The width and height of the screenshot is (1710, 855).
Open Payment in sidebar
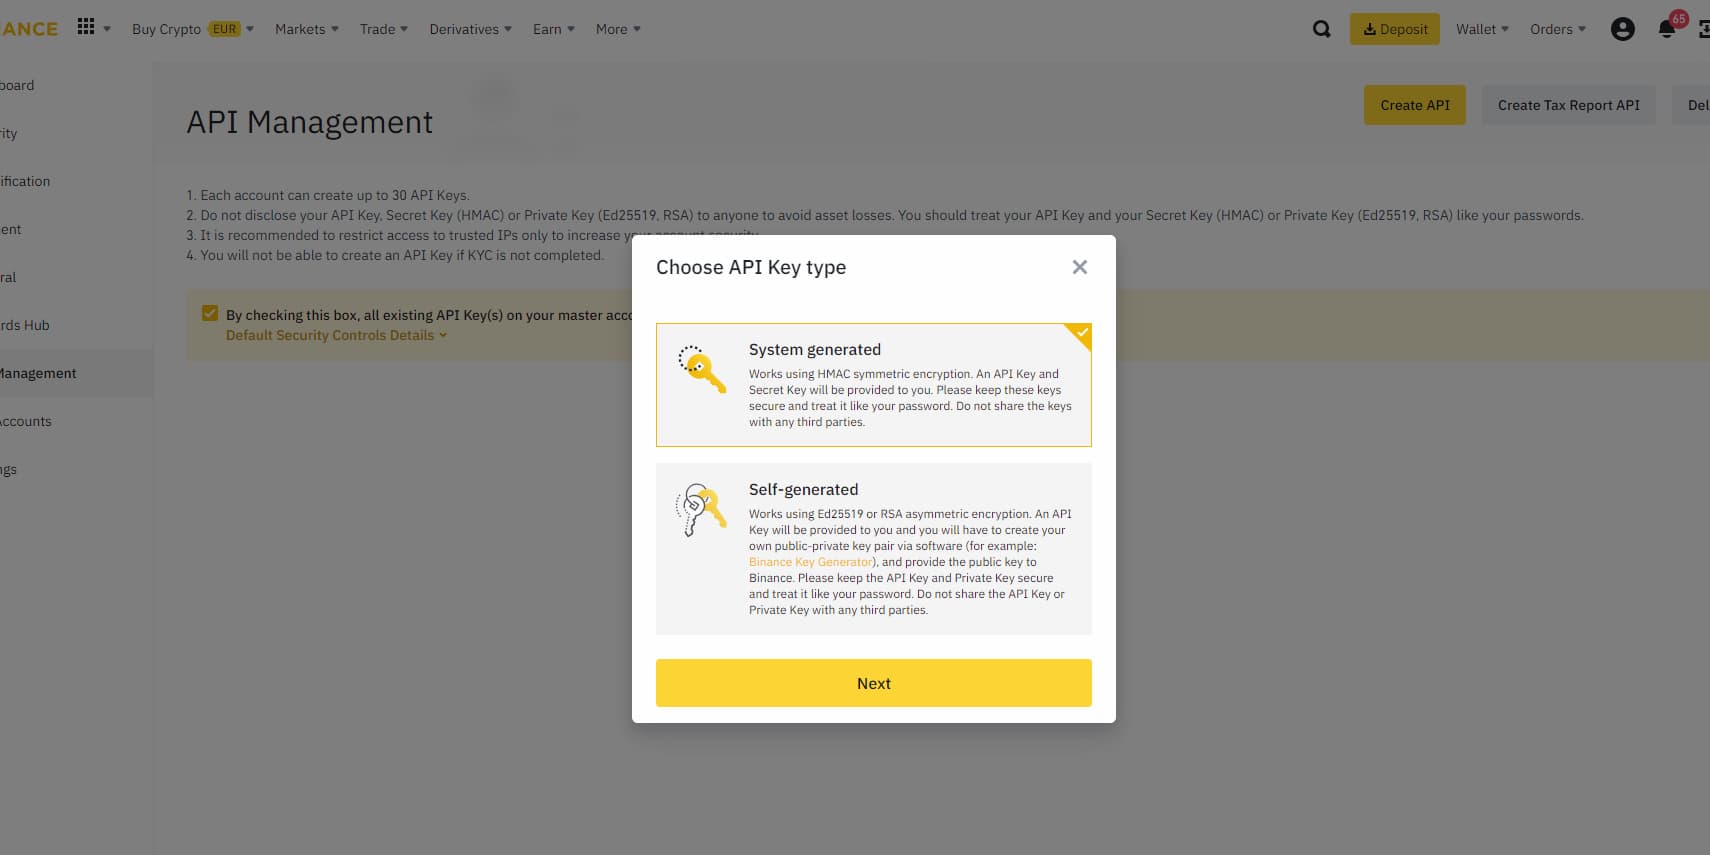click(76, 229)
